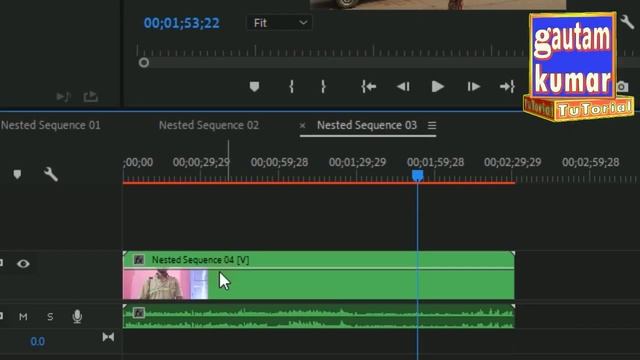Click the export share icon in source panel
The width and height of the screenshot is (640, 360).
tap(91, 97)
